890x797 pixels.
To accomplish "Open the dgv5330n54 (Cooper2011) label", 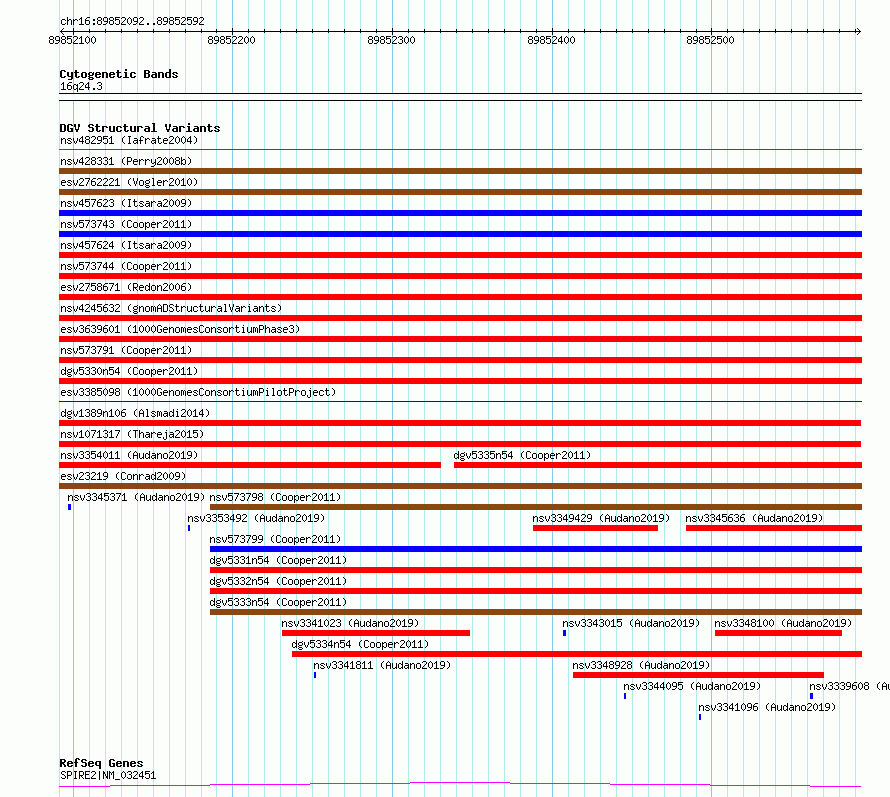I will pyautogui.click(x=129, y=371).
